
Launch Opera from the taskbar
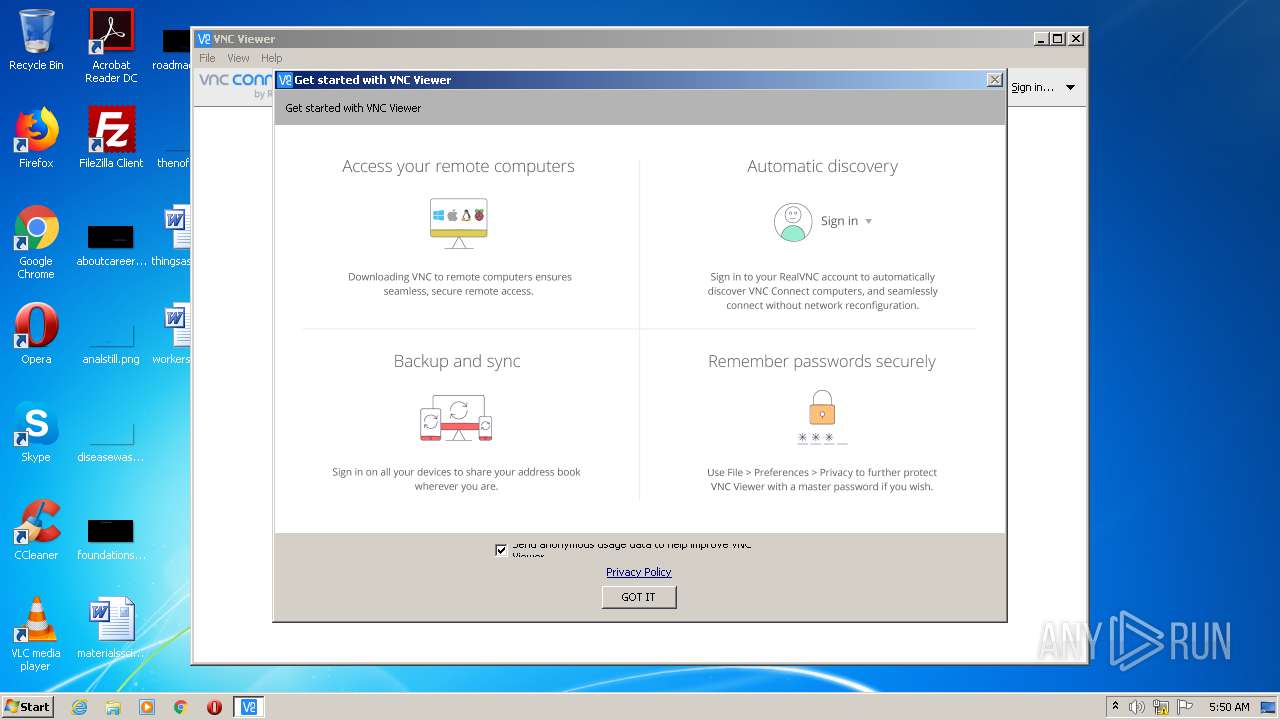214,707
